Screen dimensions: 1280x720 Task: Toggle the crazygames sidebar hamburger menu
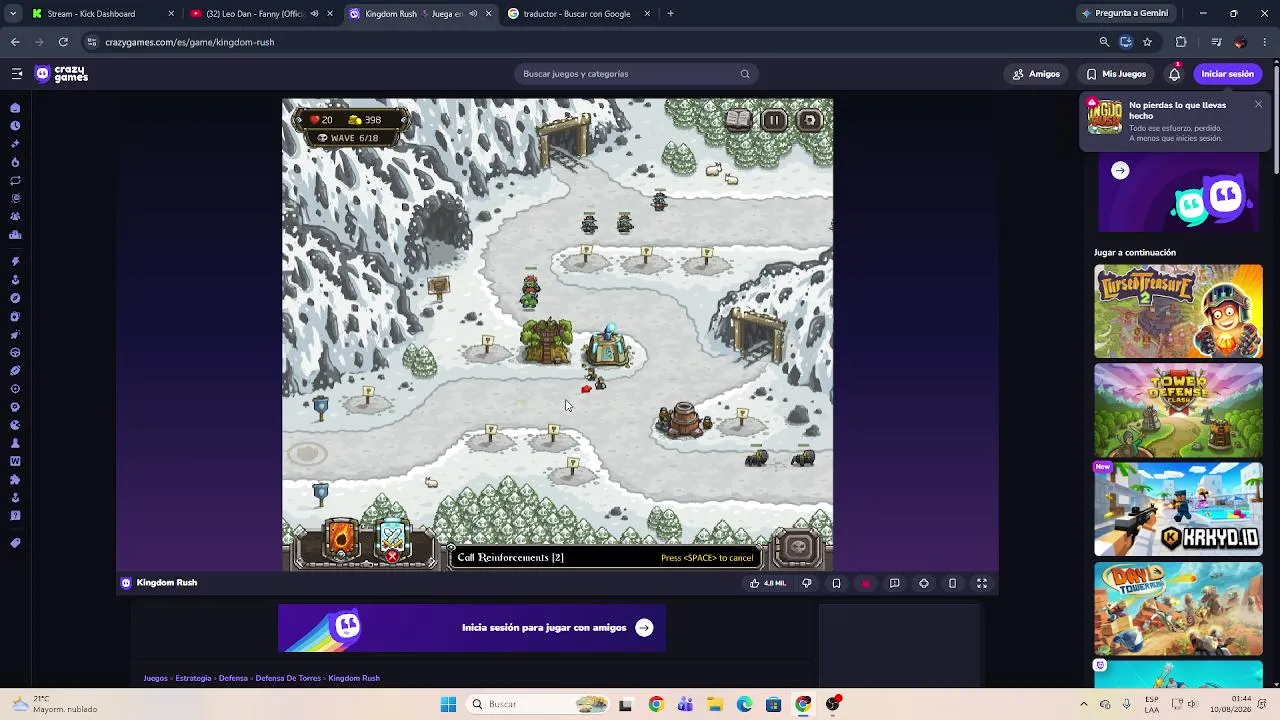pos(17,74)
